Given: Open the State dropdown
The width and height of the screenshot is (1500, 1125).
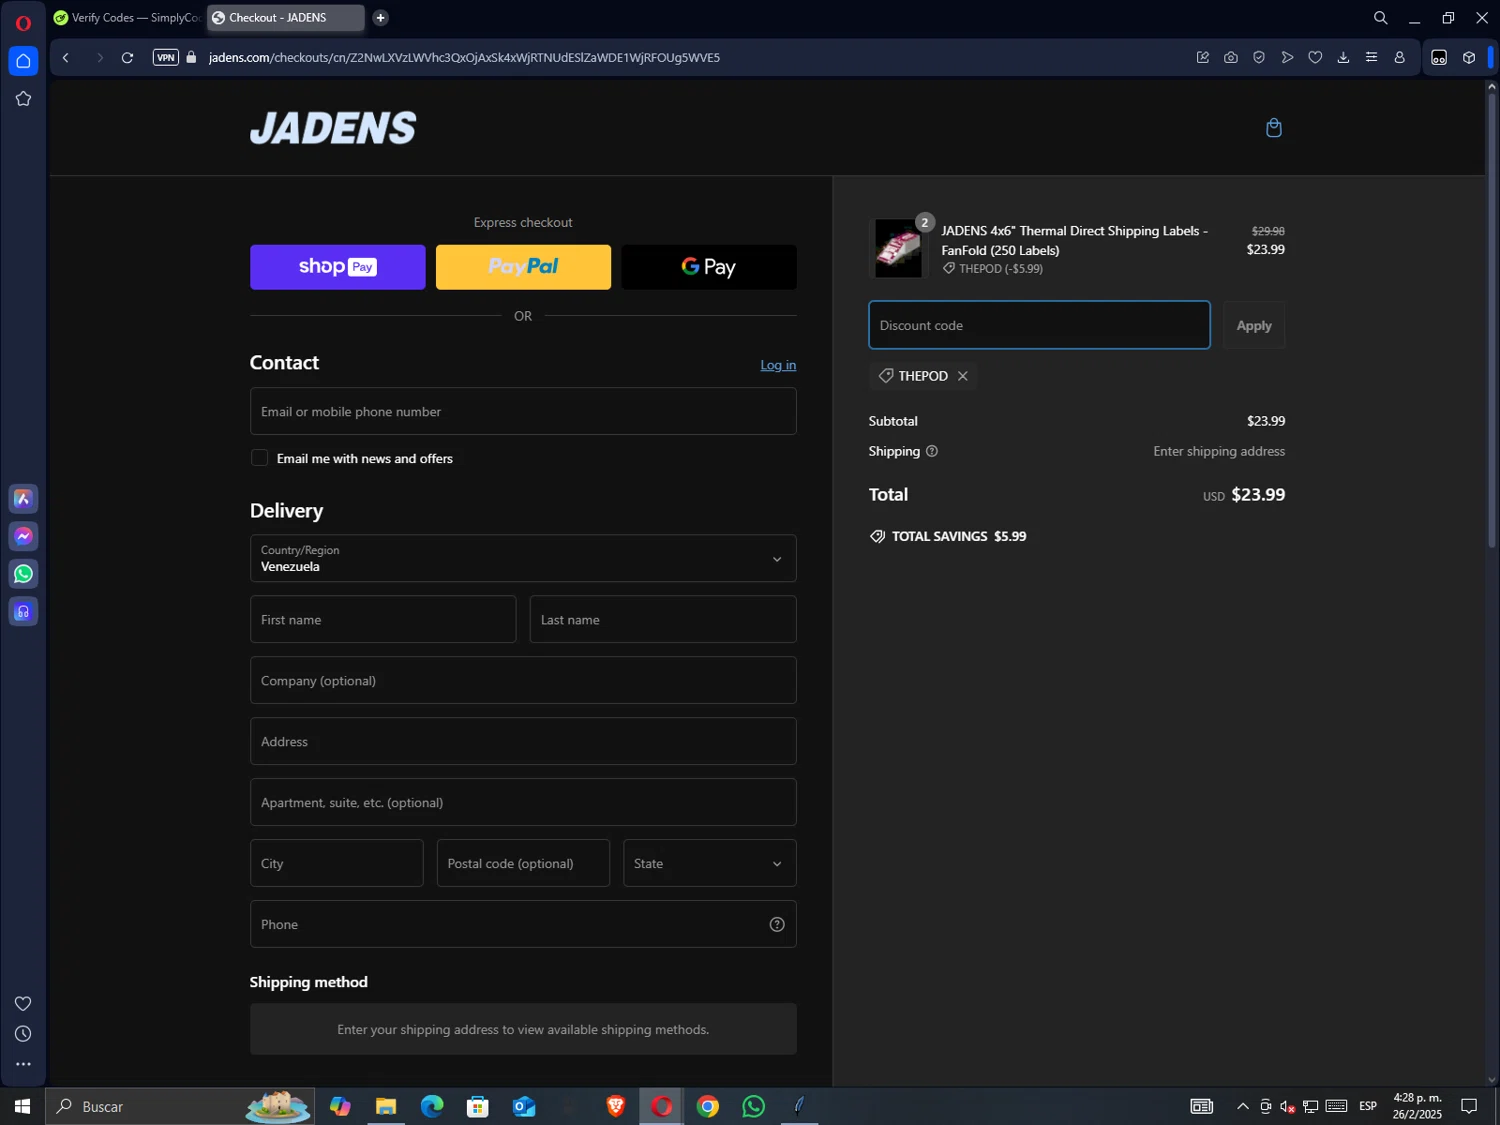Looking at the screenshot, I should point(709,863).
